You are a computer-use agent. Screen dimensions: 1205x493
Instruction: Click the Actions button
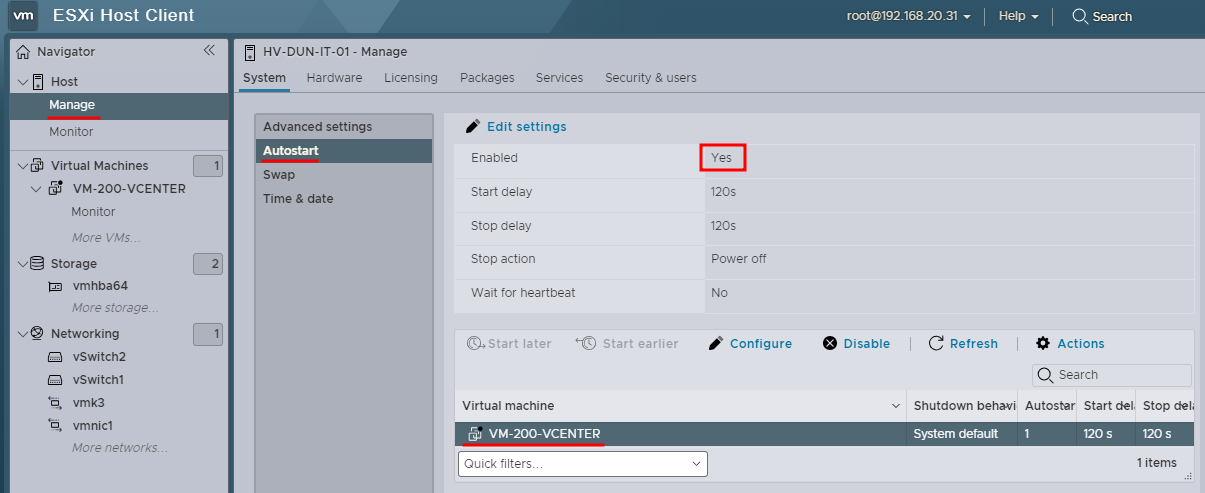(x=1070, y=344)
